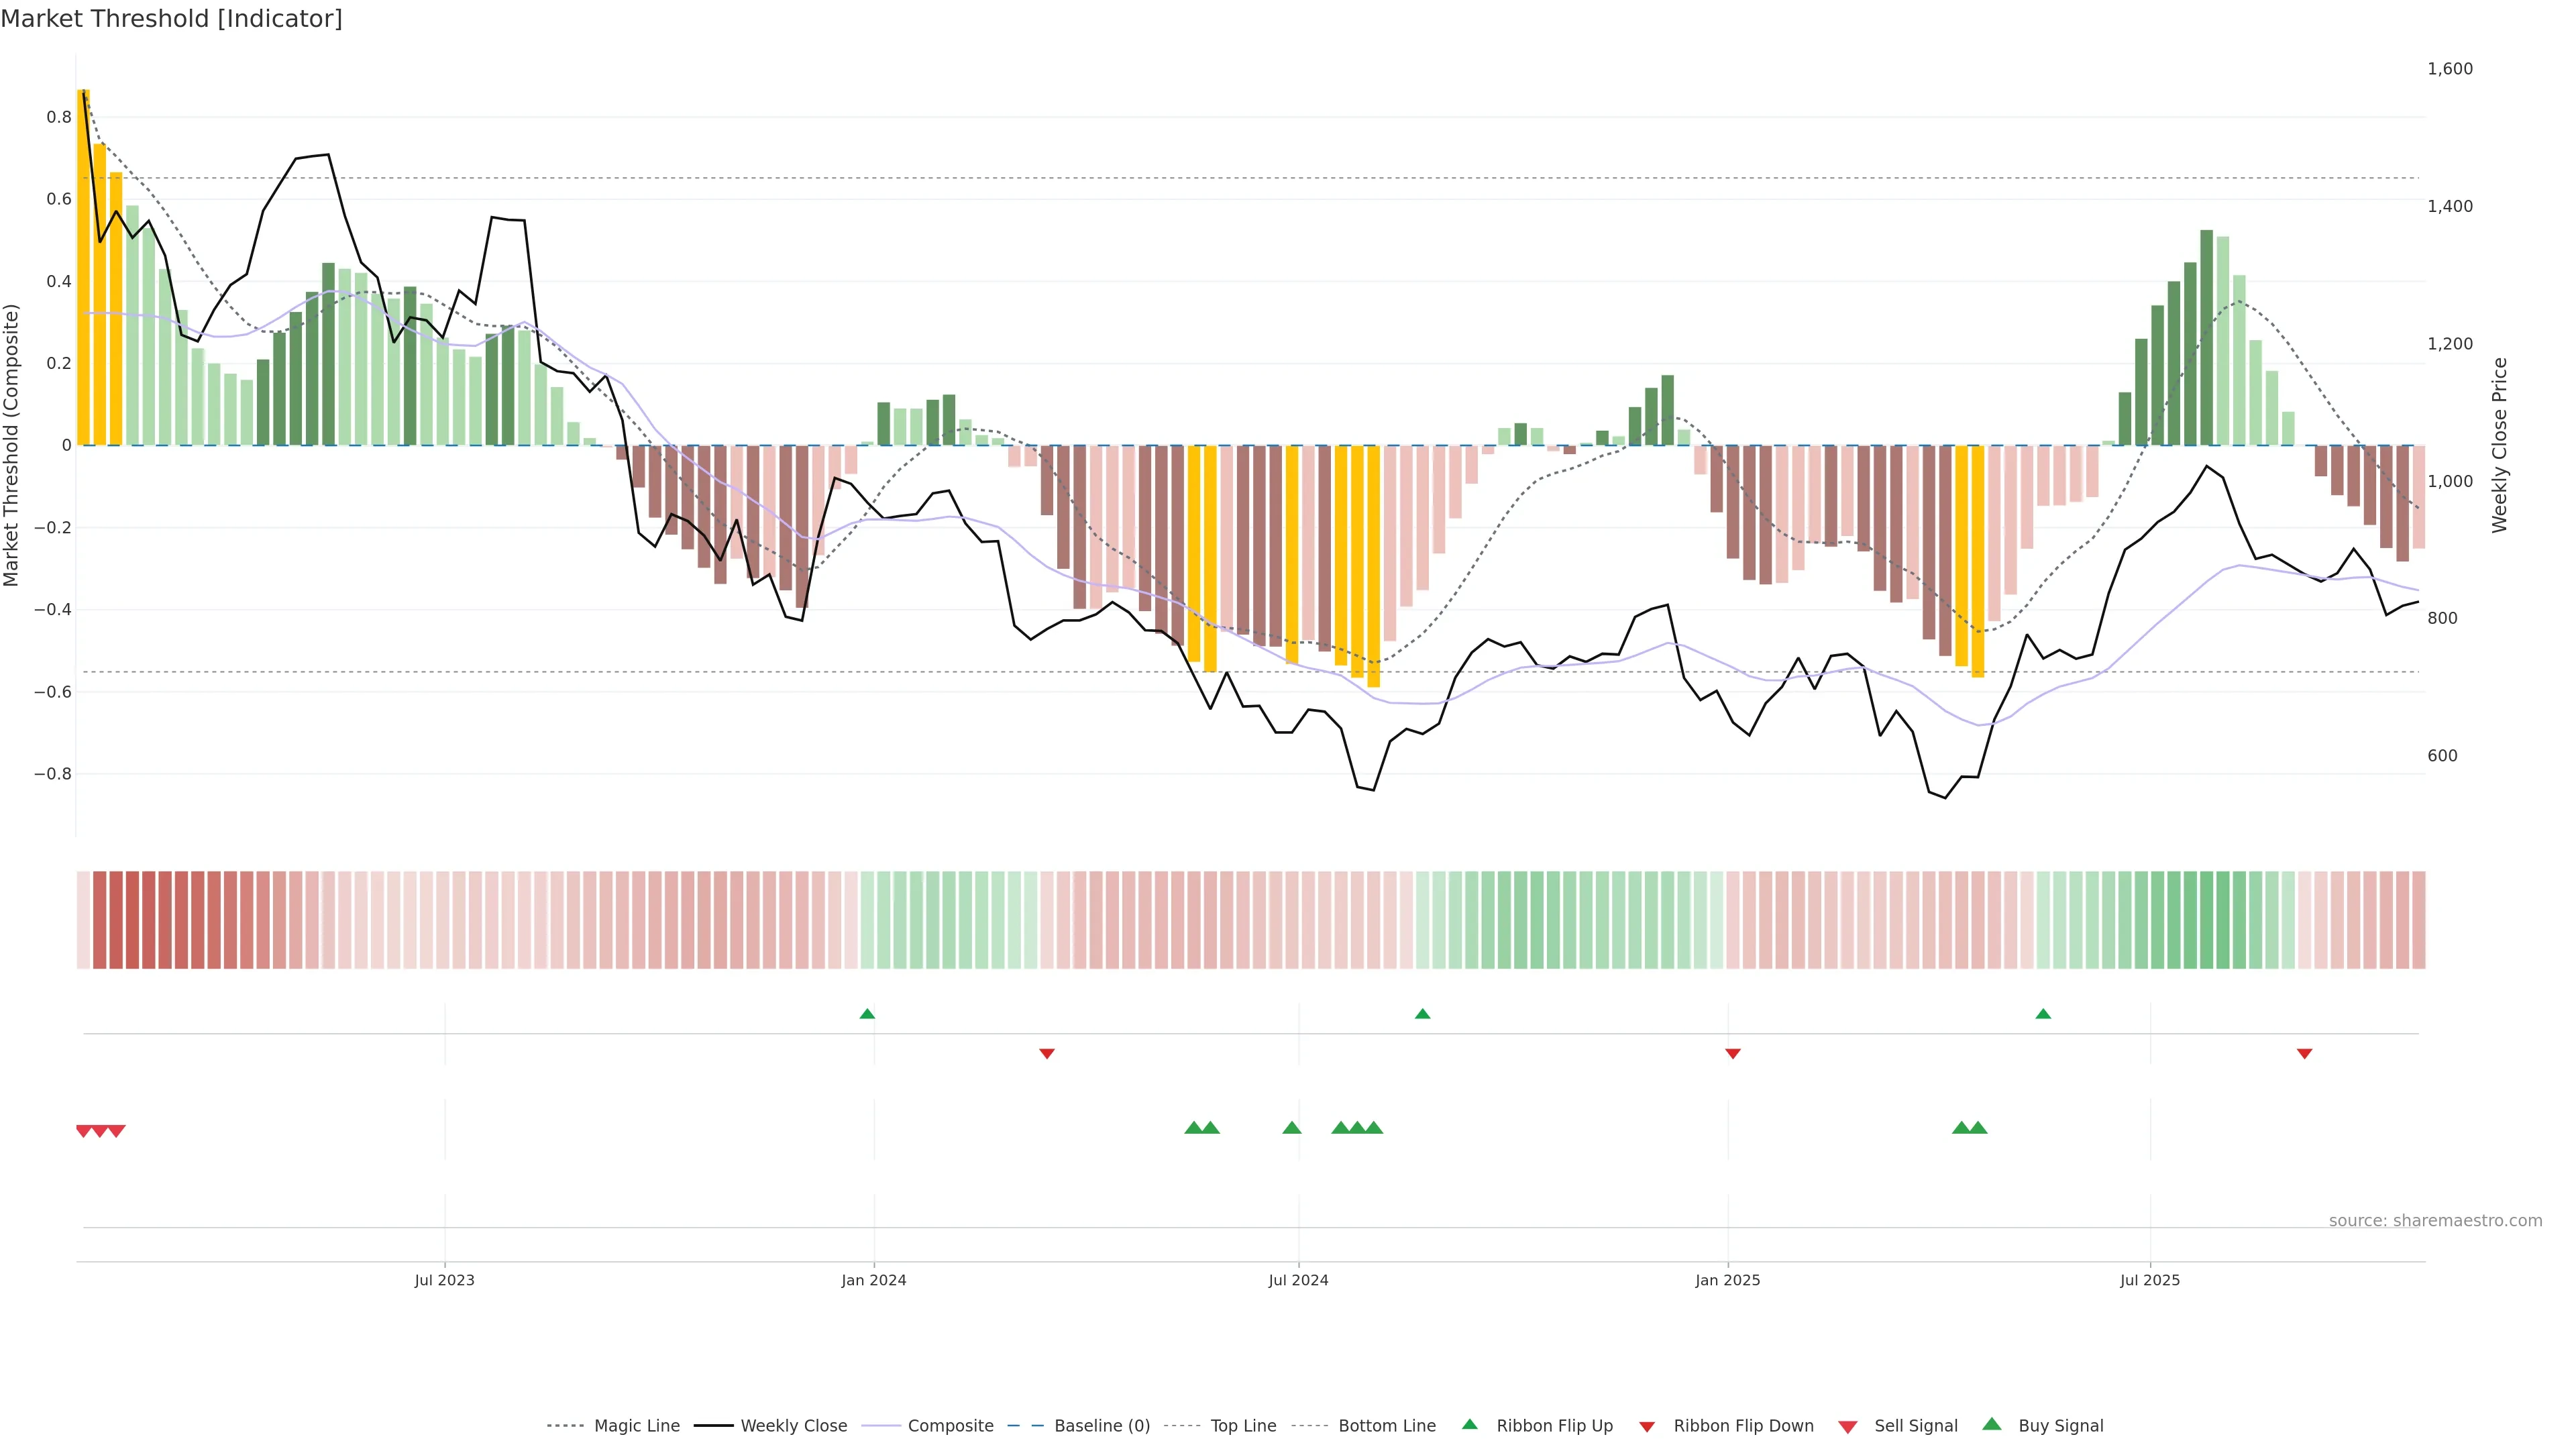Image resolution: width=2576 pixels, height=1449 pixels.
Task: Hide the Composite line via legend
Action: [x=950, y=1426]
